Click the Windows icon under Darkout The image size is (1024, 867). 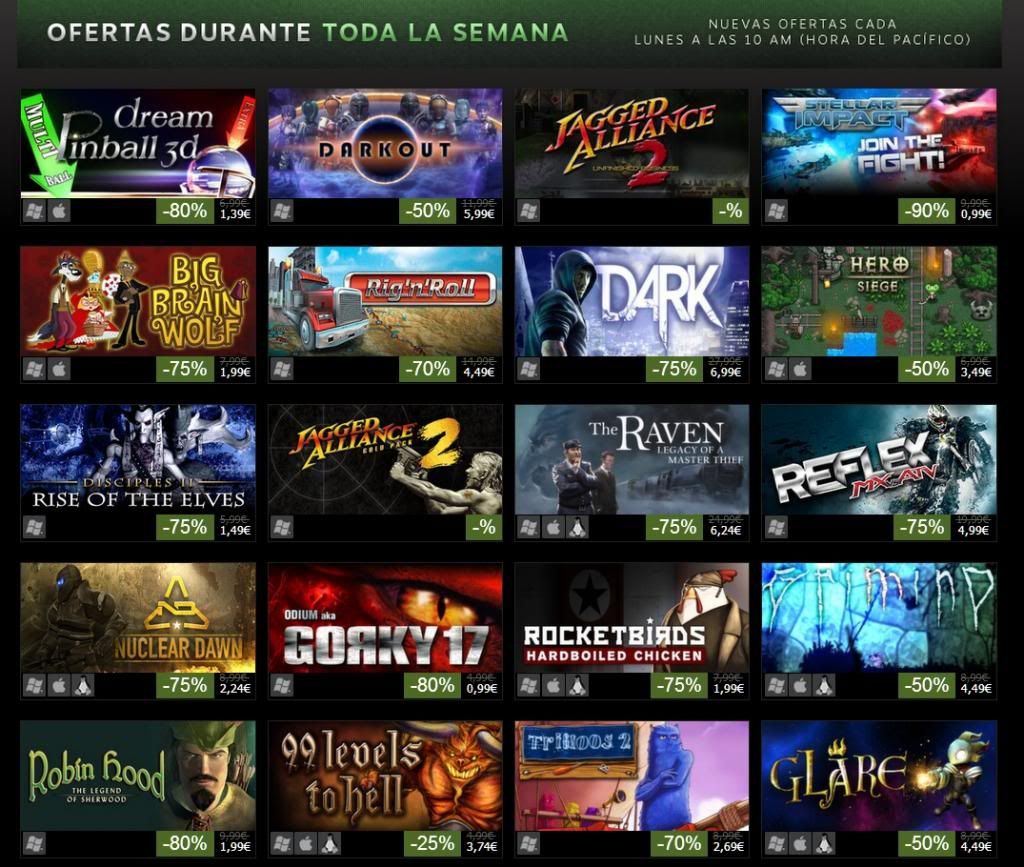(x=281, y=211)
